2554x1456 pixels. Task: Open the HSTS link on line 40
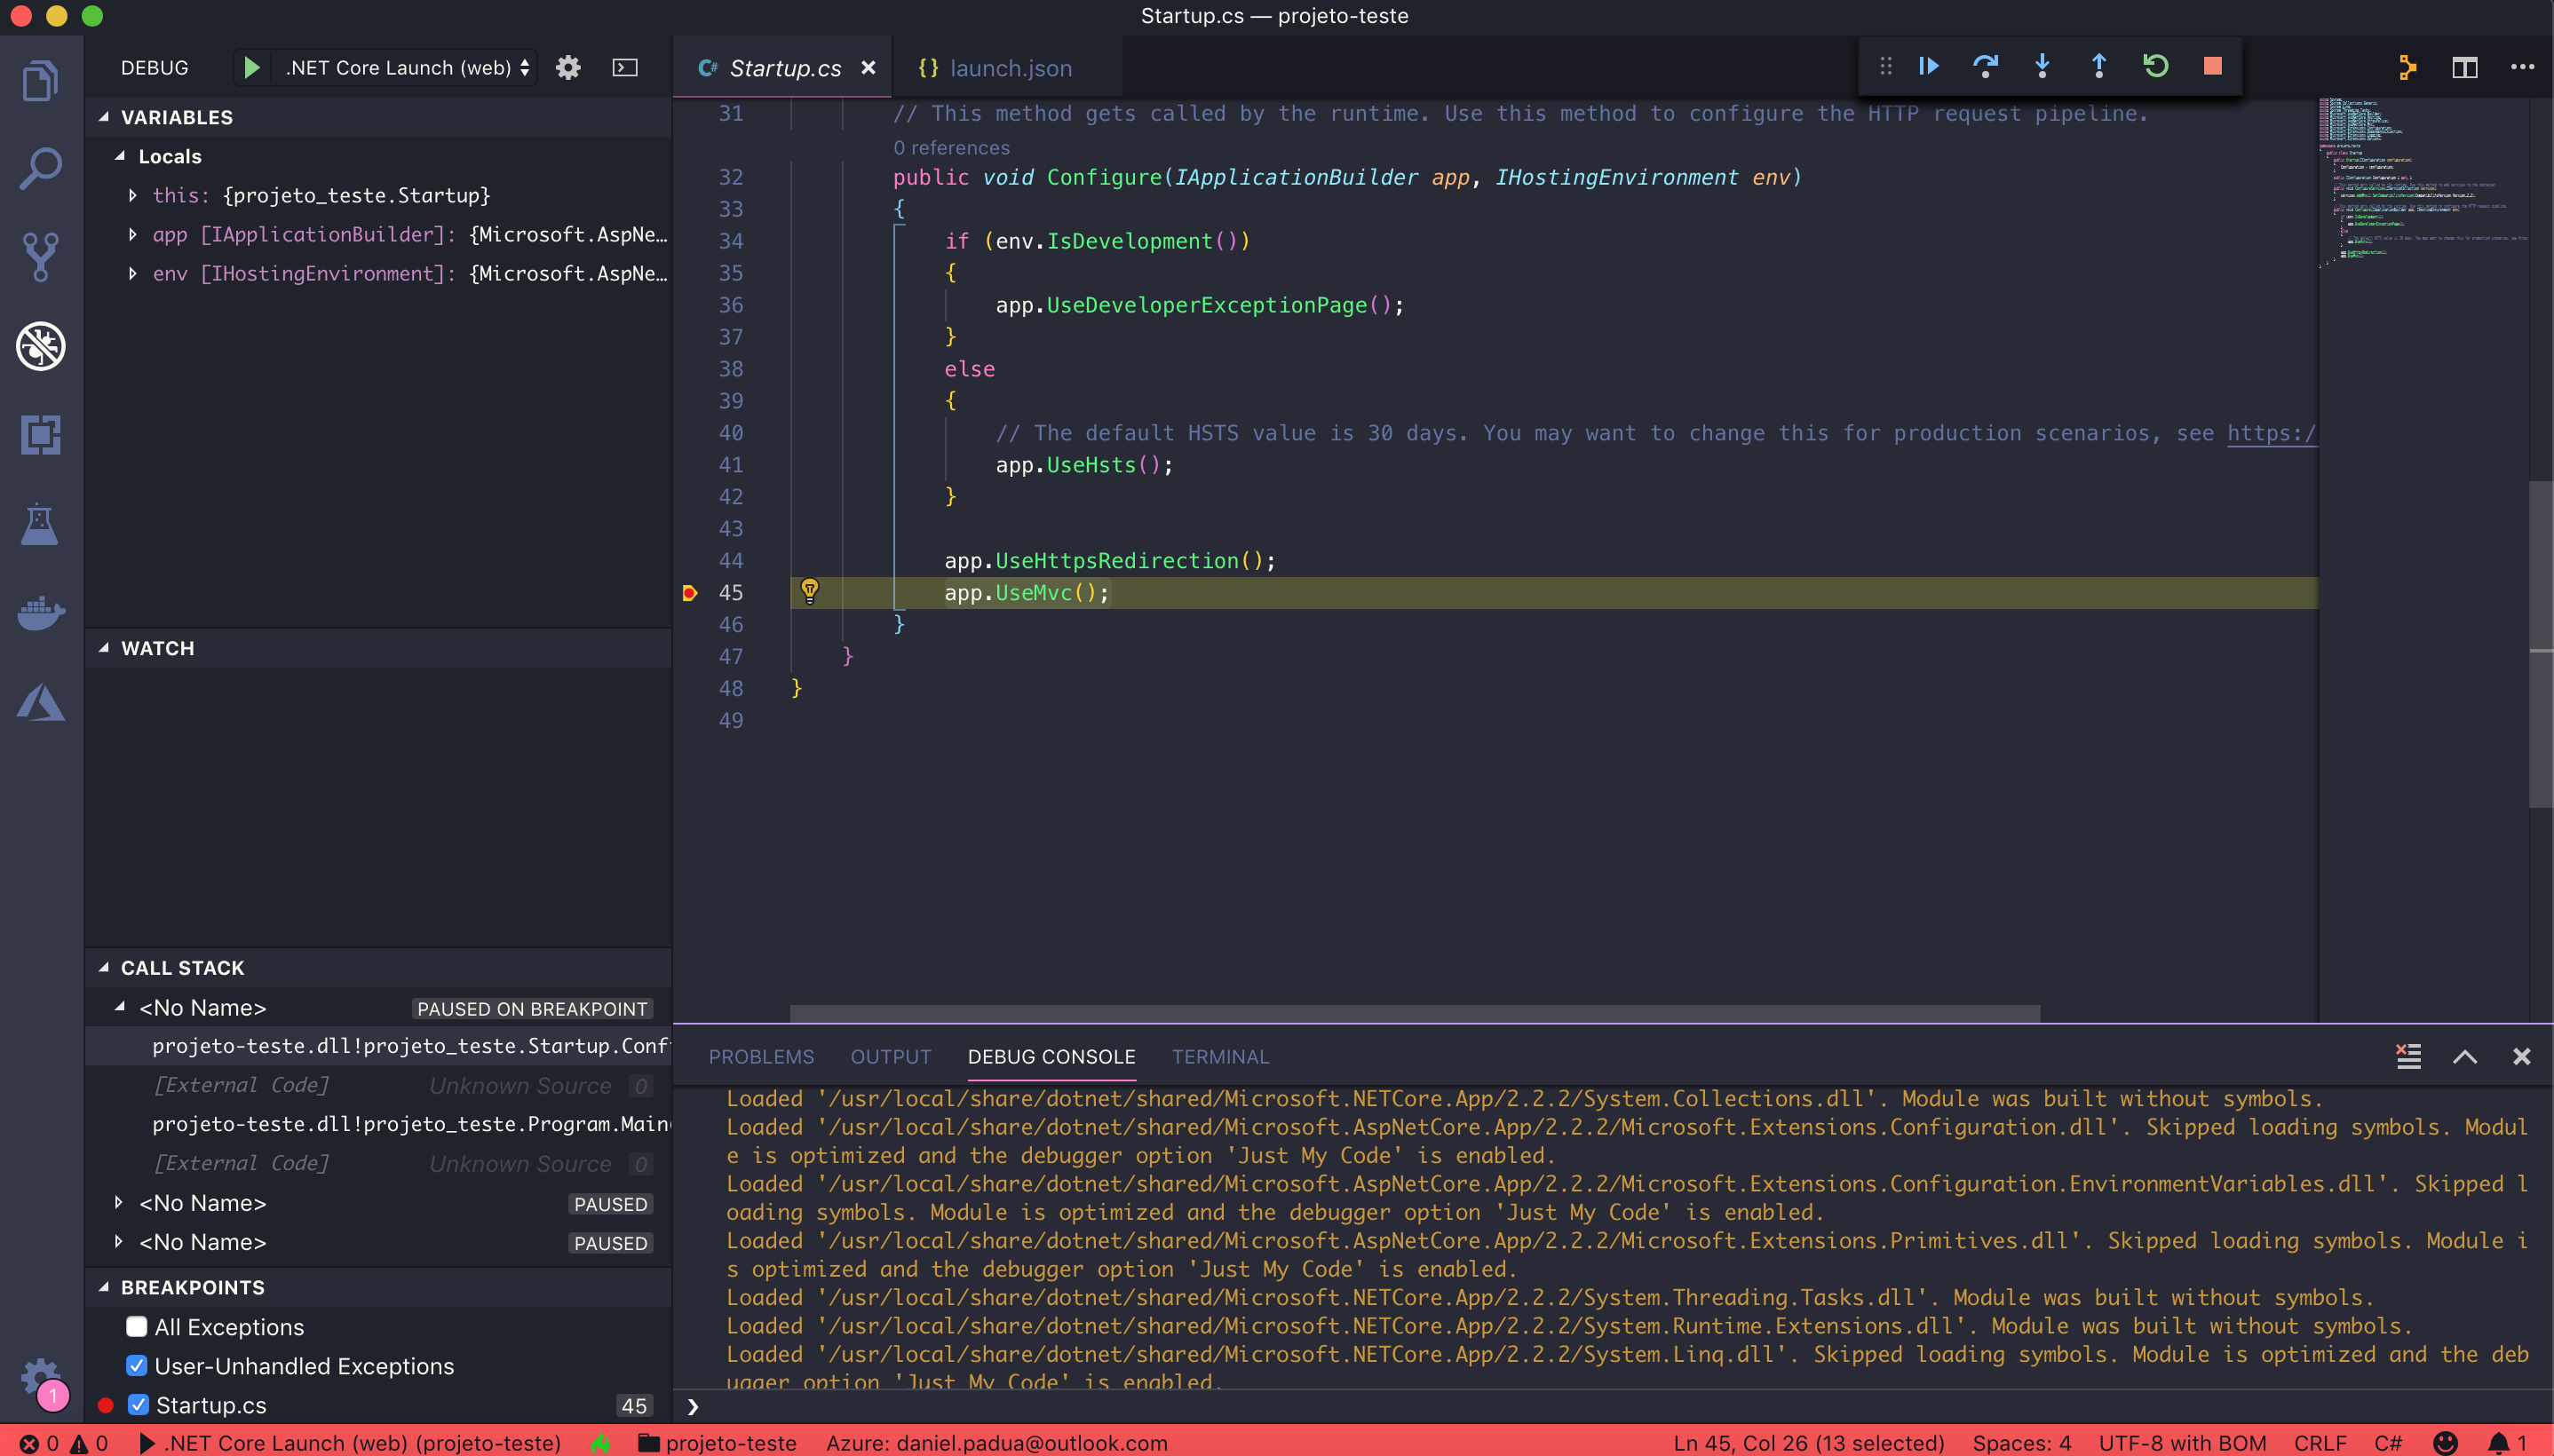(x=2271, y=433)
